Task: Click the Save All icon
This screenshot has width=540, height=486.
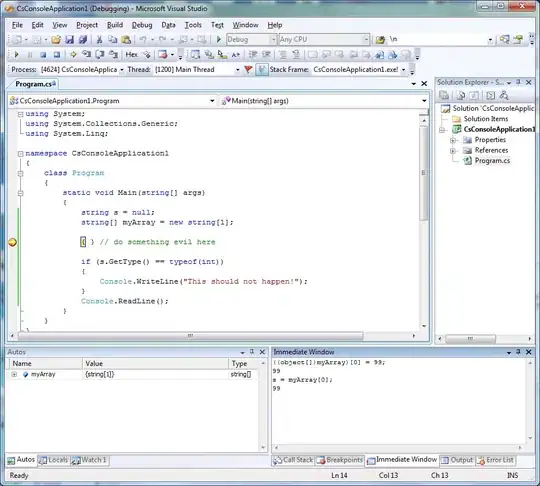Action: coord(83,40)
